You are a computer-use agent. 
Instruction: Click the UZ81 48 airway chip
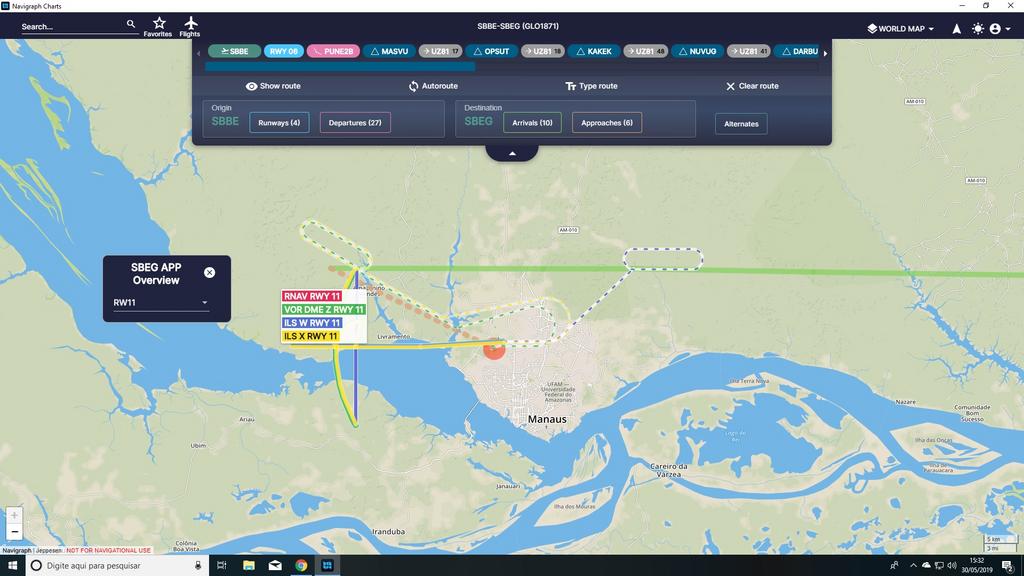(x=645, y=51)
